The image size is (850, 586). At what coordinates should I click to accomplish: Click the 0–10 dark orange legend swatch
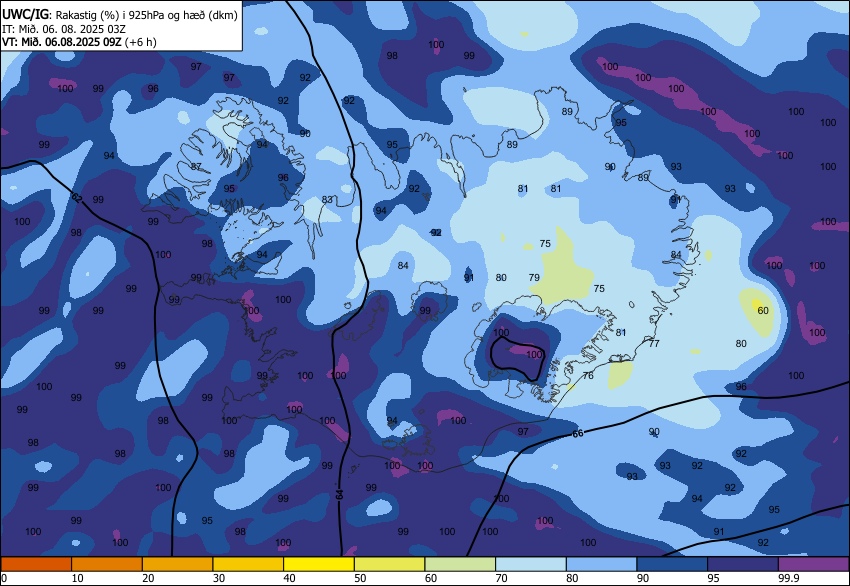[x=36, y=564]
